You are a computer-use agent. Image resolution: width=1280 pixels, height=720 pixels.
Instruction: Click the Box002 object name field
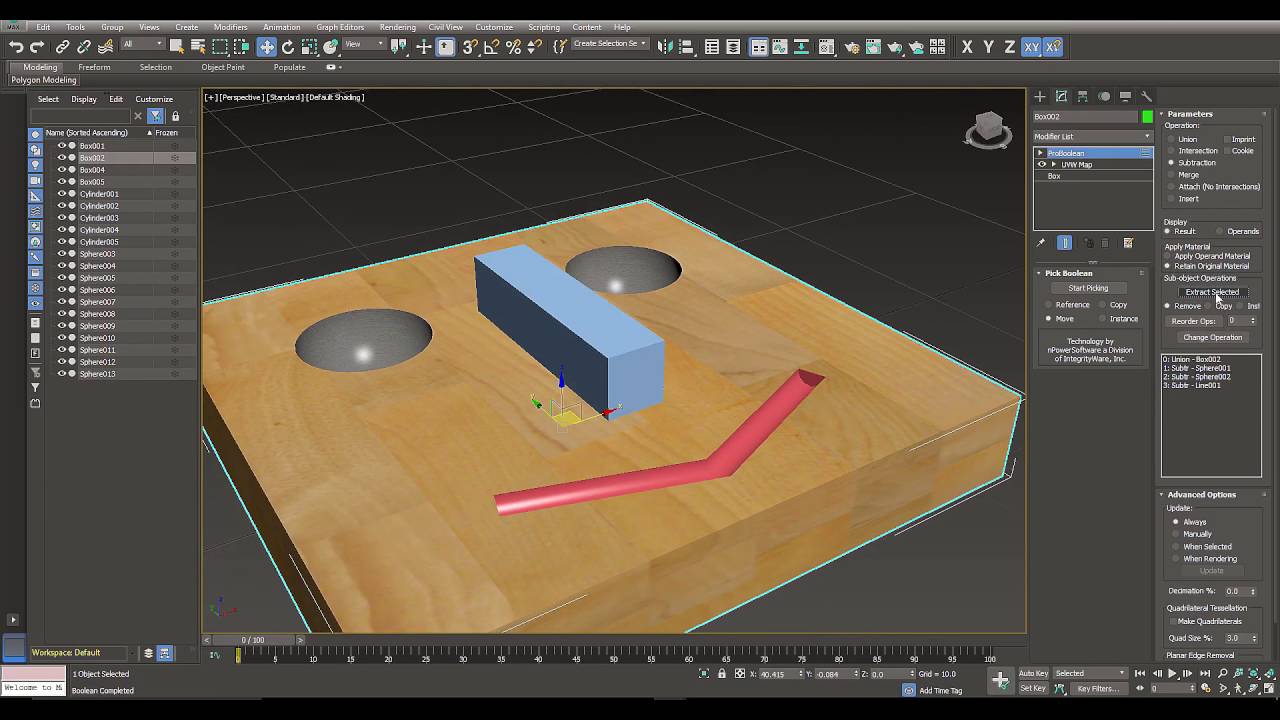point(1086,117)
